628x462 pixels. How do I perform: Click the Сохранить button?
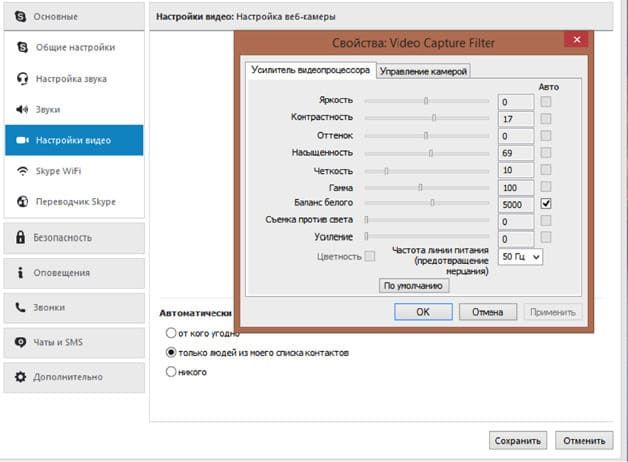coord(517,440)
